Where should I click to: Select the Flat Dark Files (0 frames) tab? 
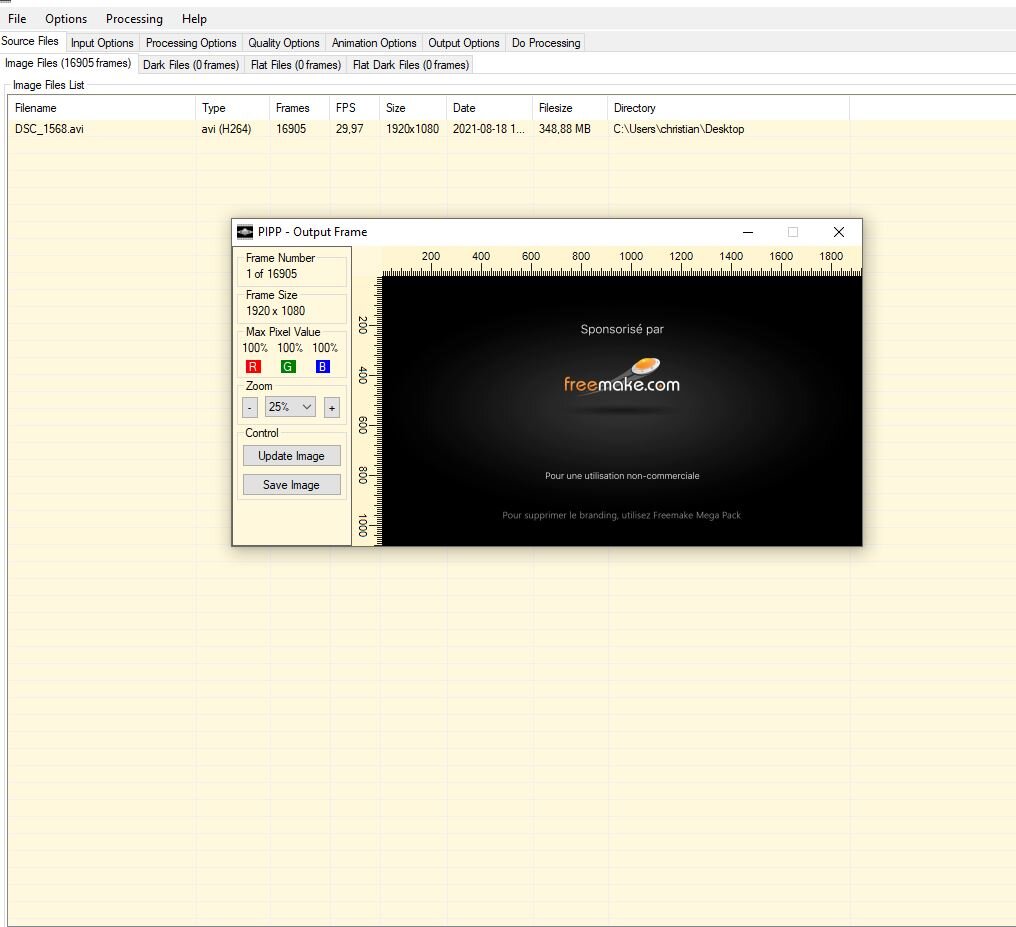(410, 65)
